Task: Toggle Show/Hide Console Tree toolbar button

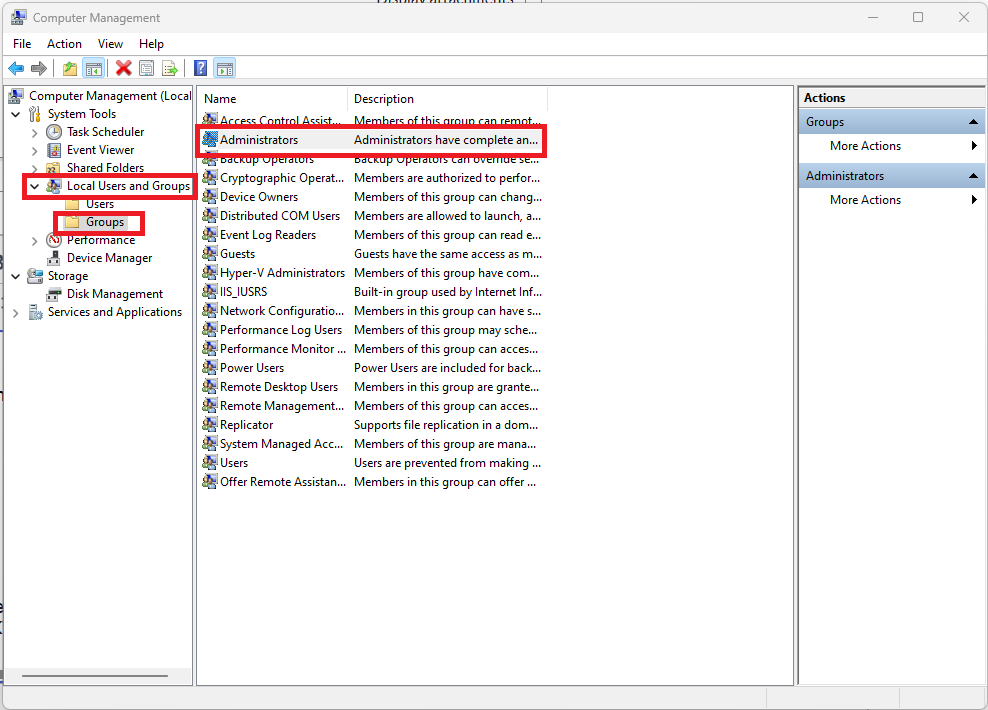Action: click(x=93, y=68)
